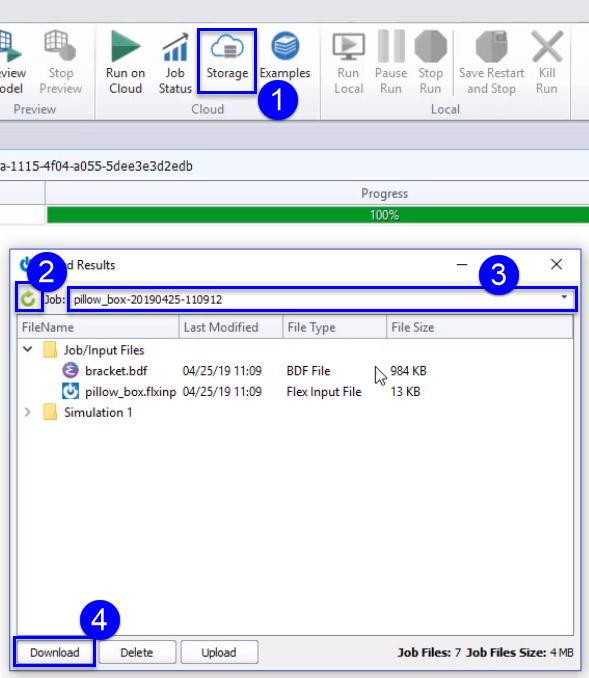Screen dimensions: 589x678
Task: Open the Examples library
Action: click(x=285, y=56)
